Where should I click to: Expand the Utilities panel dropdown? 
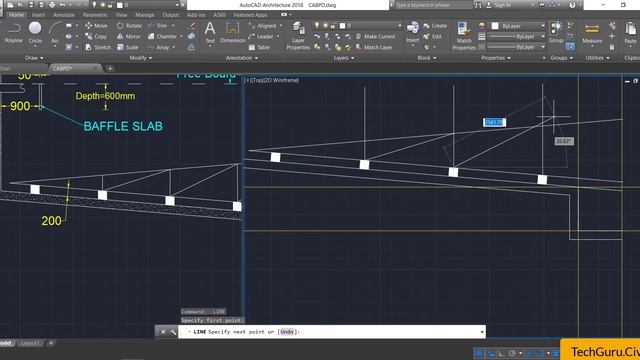[x=598, y=58]
